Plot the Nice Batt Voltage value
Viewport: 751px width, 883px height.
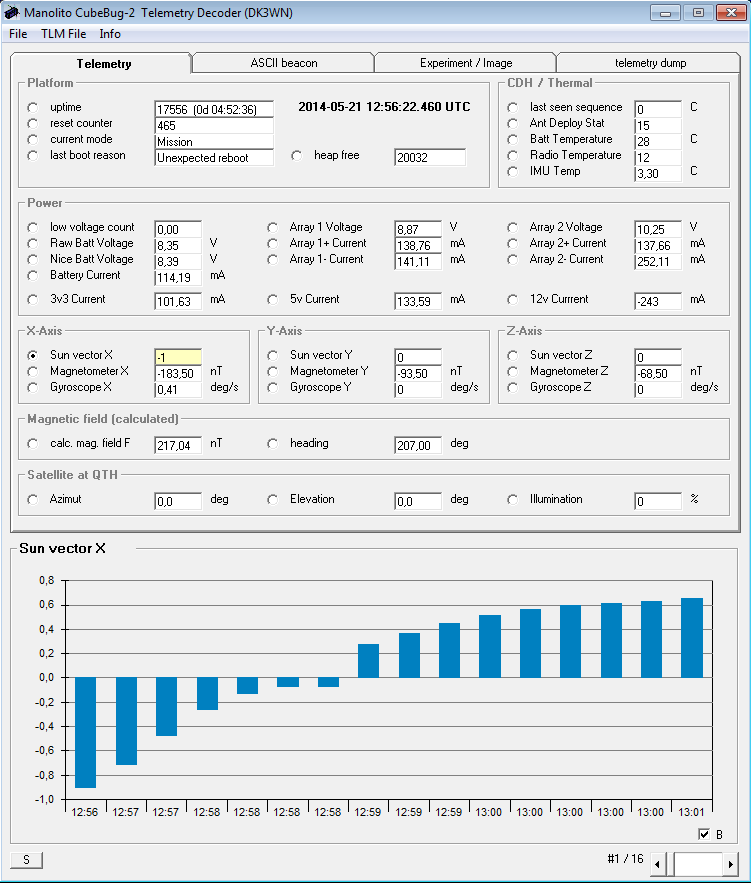33,259
